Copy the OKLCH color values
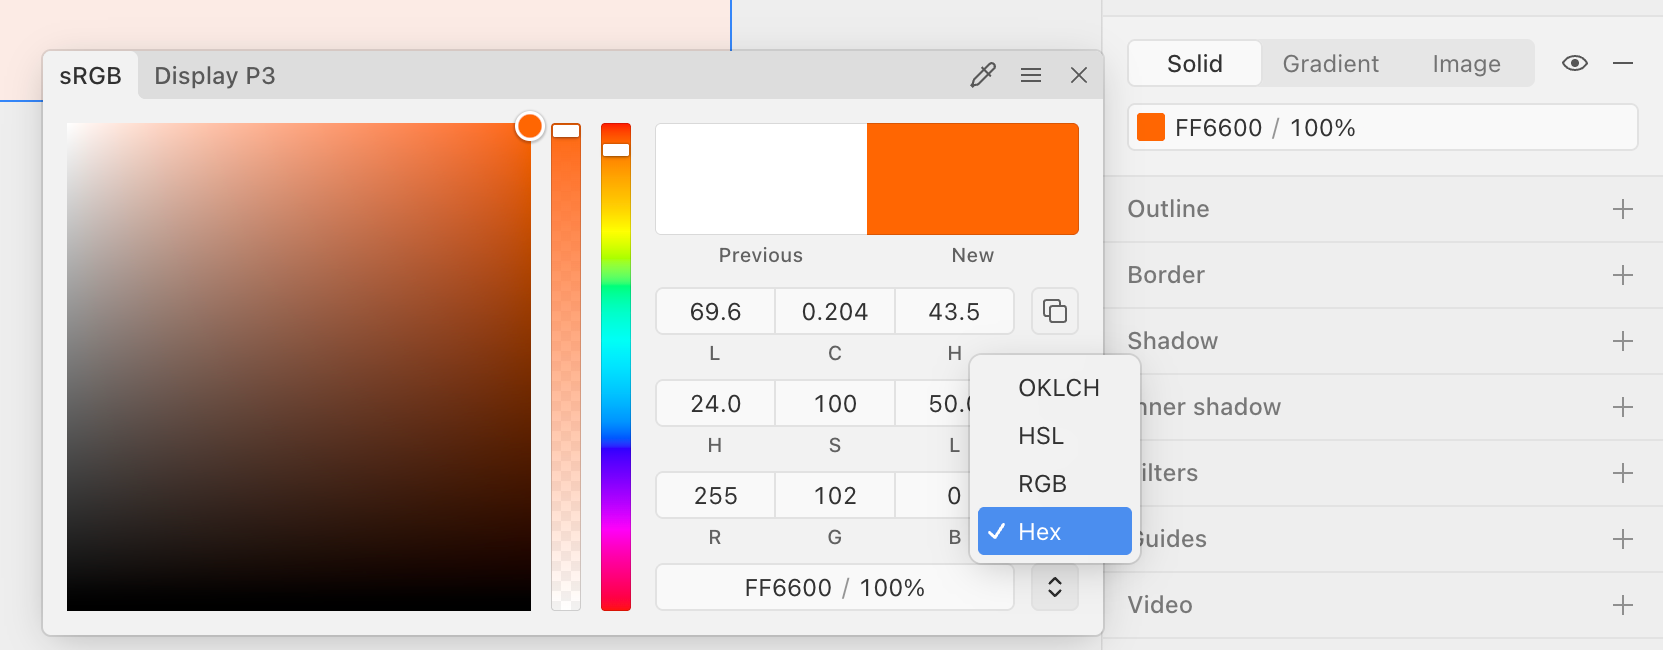The height and width of the screenshot is (650, 1663). tap(1054, 311)
